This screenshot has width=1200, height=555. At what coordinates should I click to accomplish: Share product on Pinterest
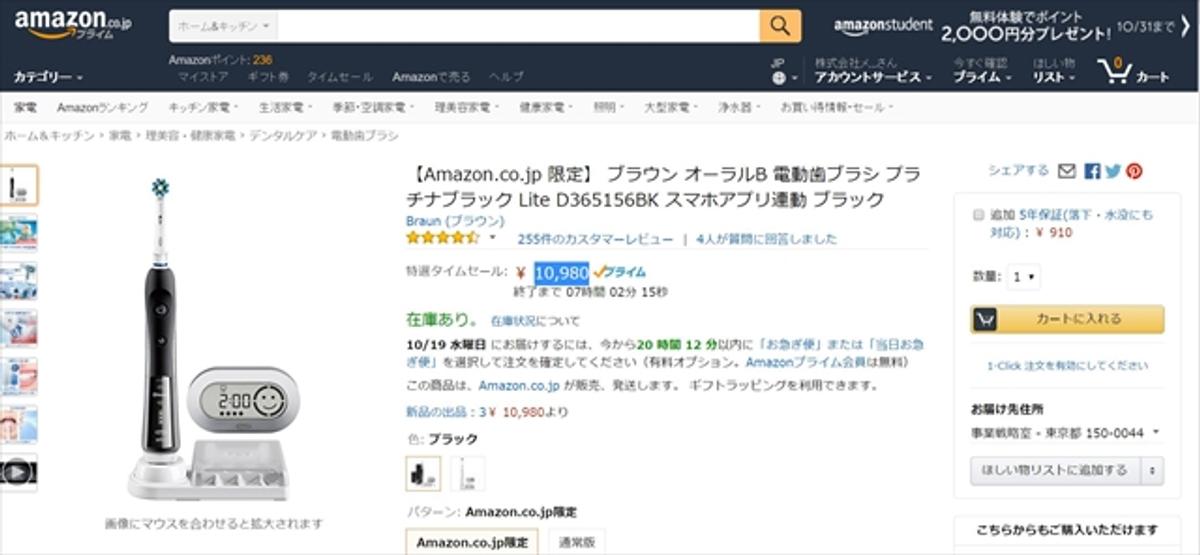tap(1134, 171)
